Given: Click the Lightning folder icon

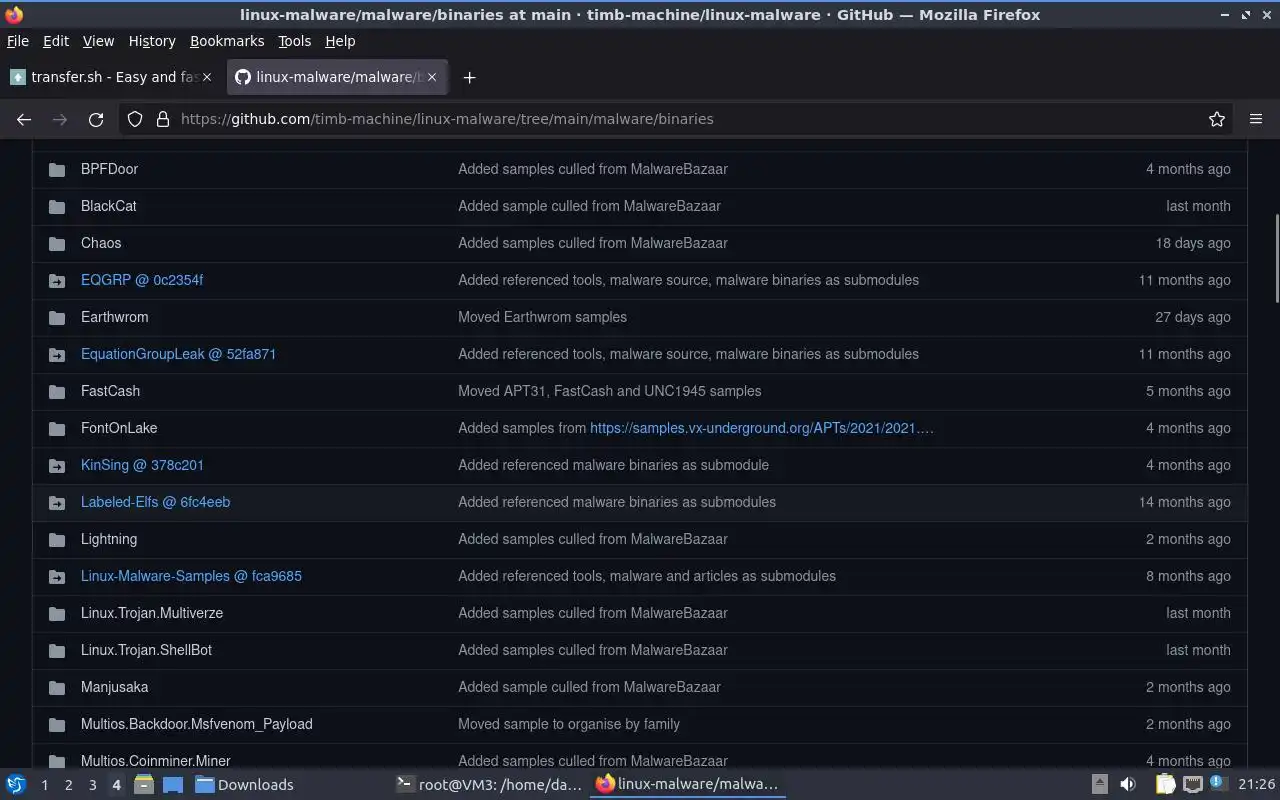Looking at the screenshot, I should coord(57,539).
